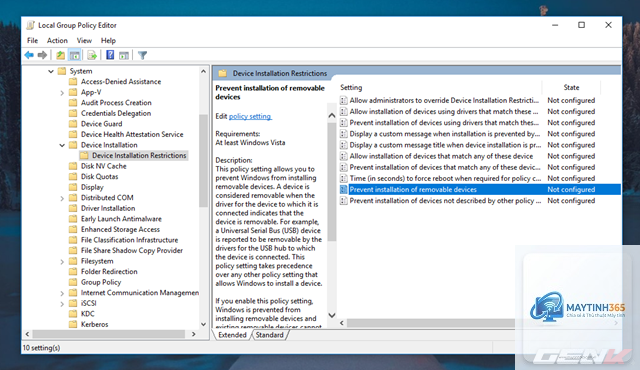Select 'Allow installation of devices using drivers that match these' policy
This screenshot has width=640, height=370.
point(444,111)
